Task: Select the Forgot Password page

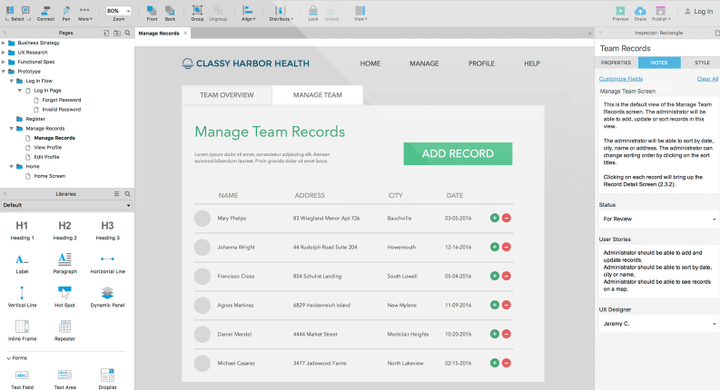Action: 62,100
